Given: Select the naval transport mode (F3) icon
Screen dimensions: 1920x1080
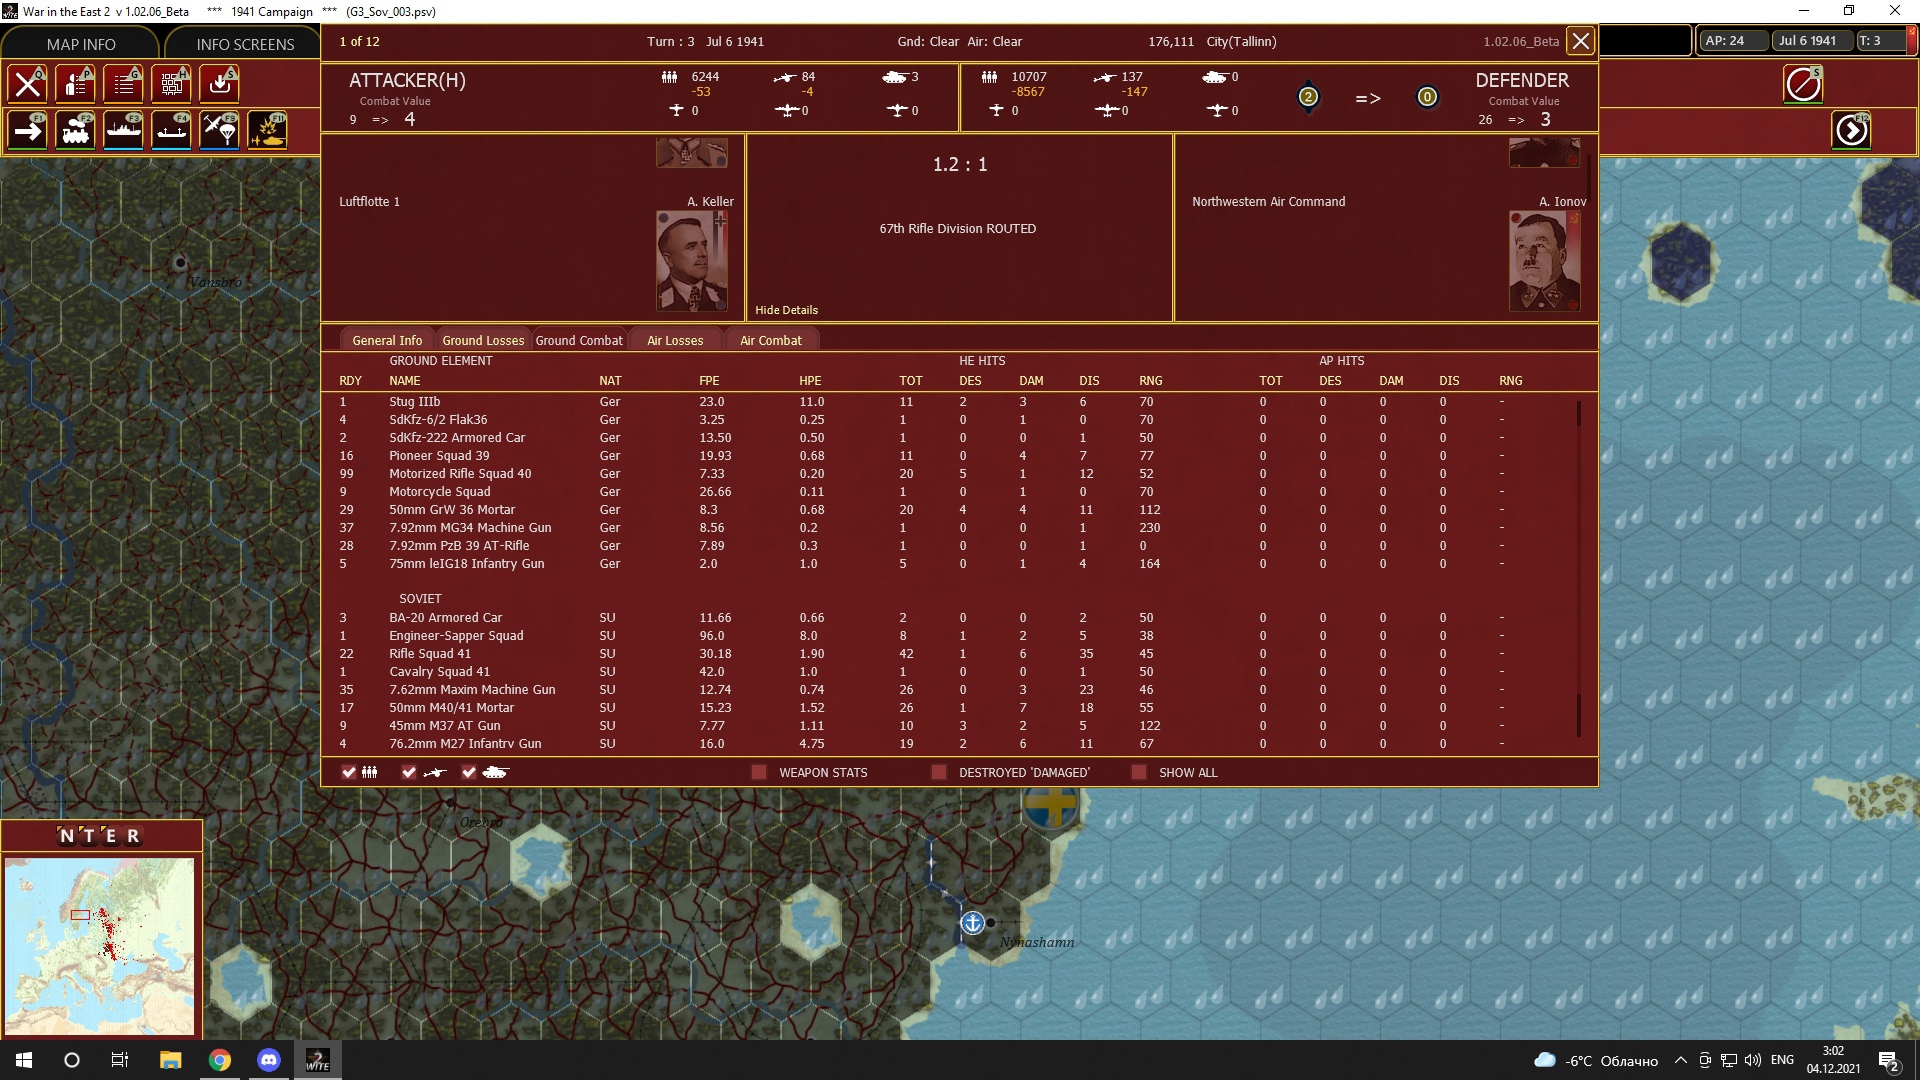Looking at the screenshot, I should [x=124, y=130].
